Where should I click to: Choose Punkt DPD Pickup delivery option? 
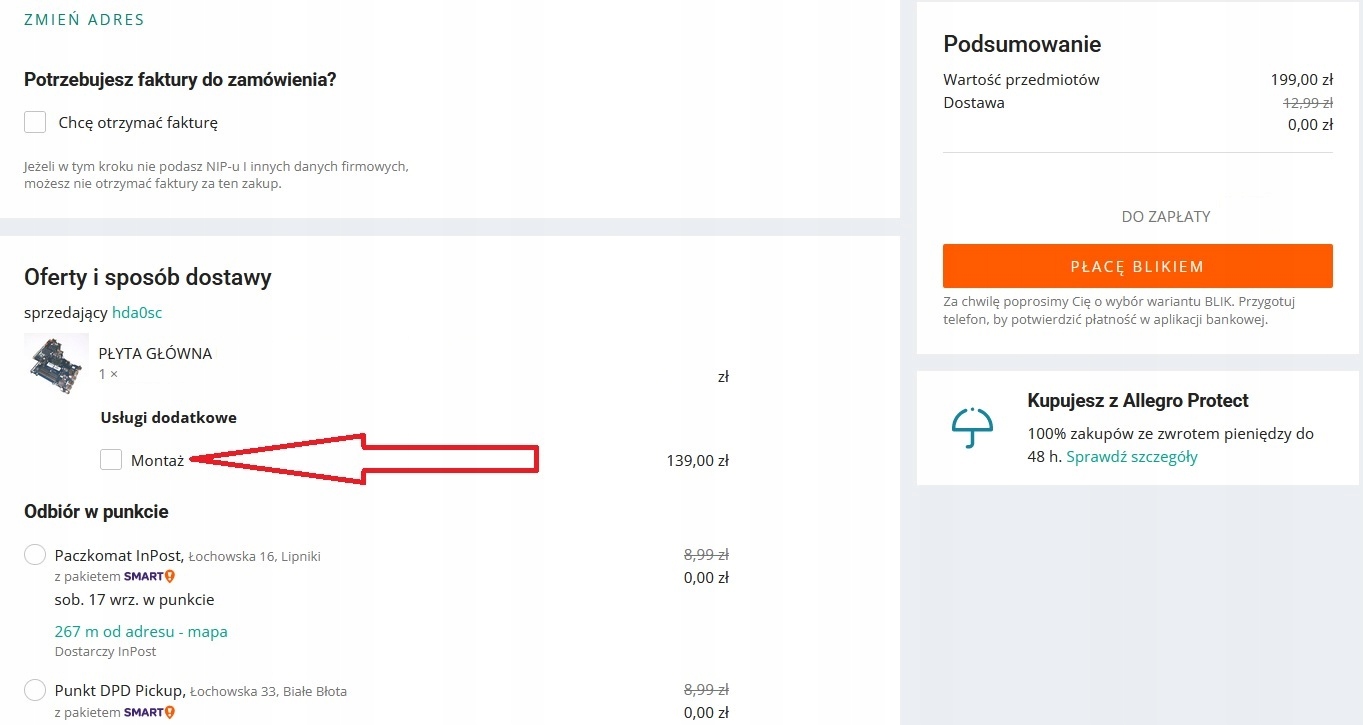(x=35, y=690)
